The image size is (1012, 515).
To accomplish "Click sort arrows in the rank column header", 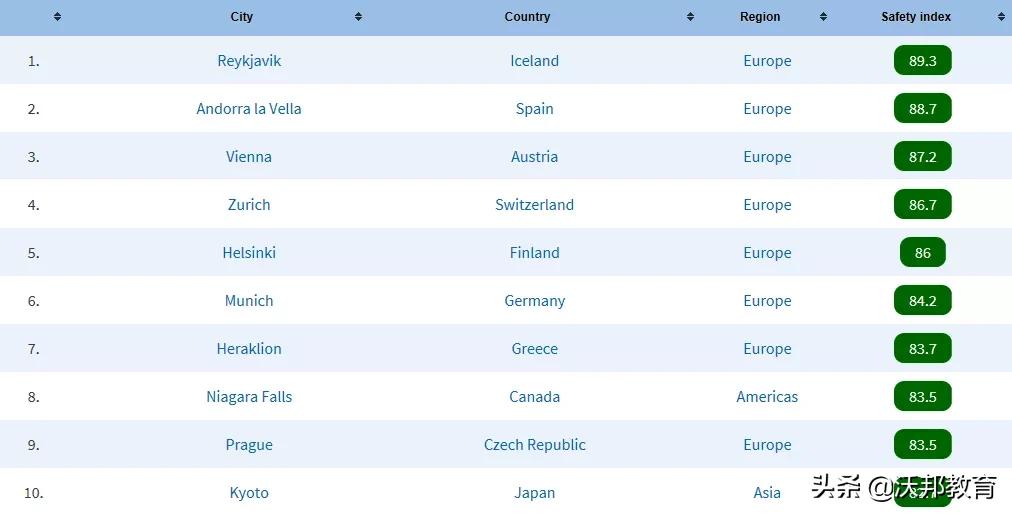I will point(57,17).
